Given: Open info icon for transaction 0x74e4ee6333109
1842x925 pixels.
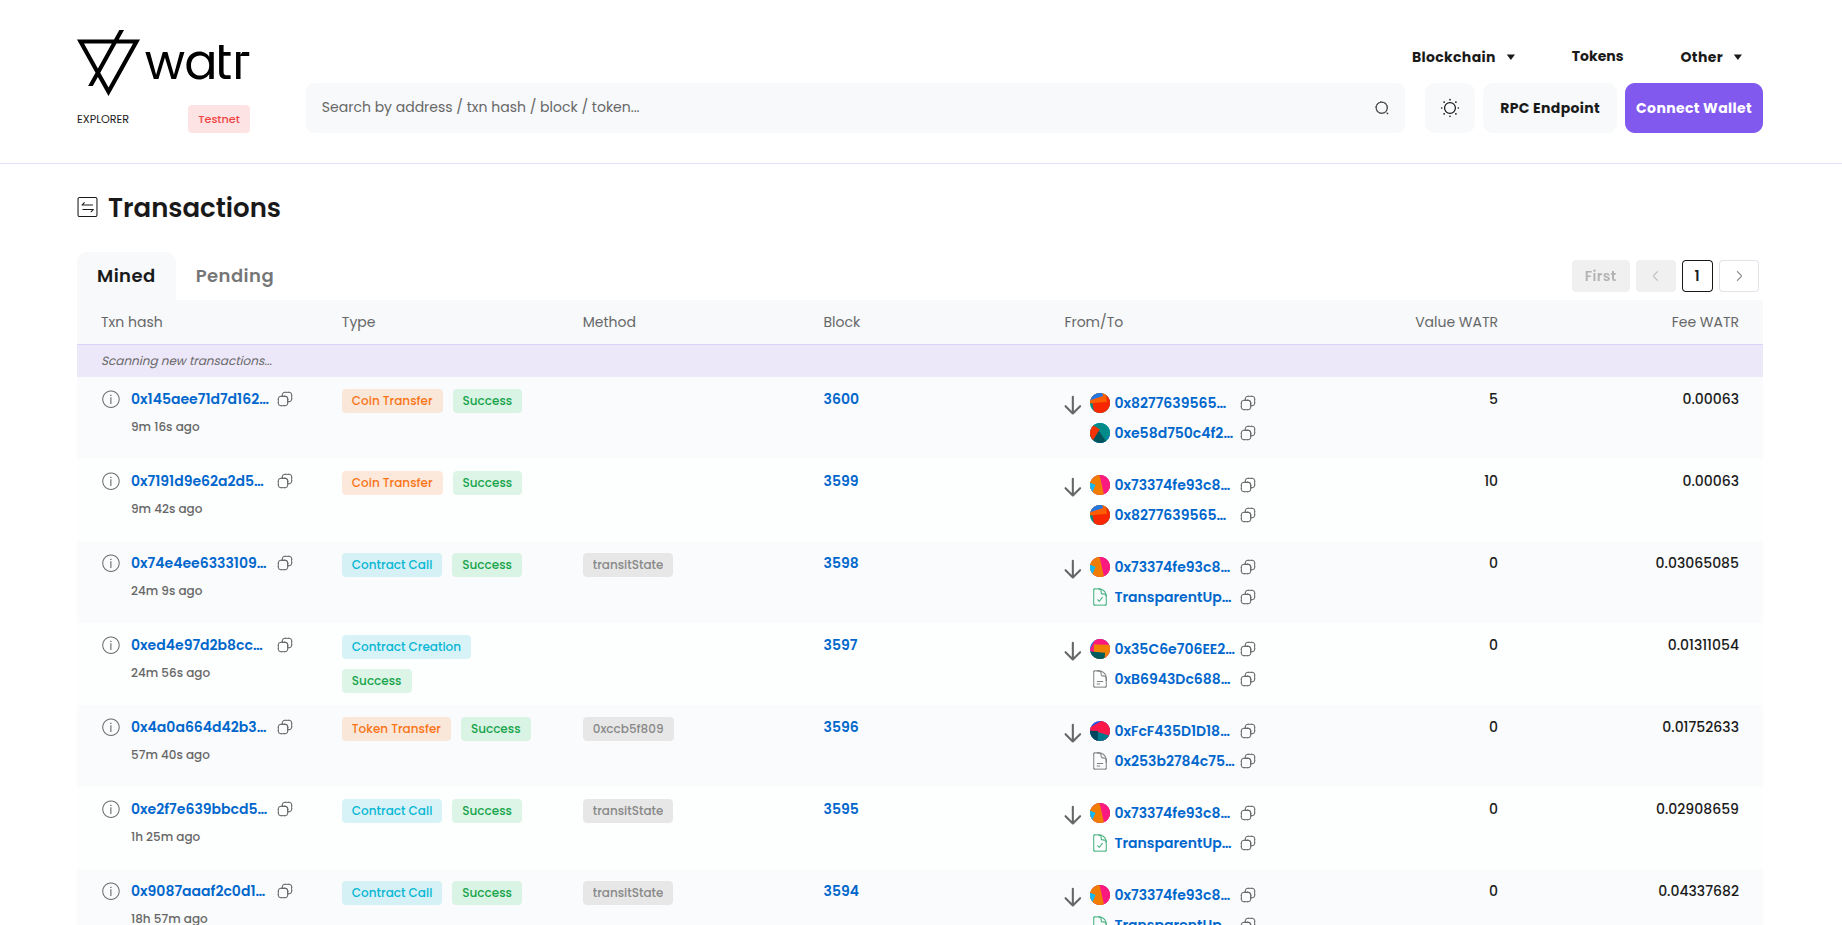Looking at the screenshot, I should point(111,563).
